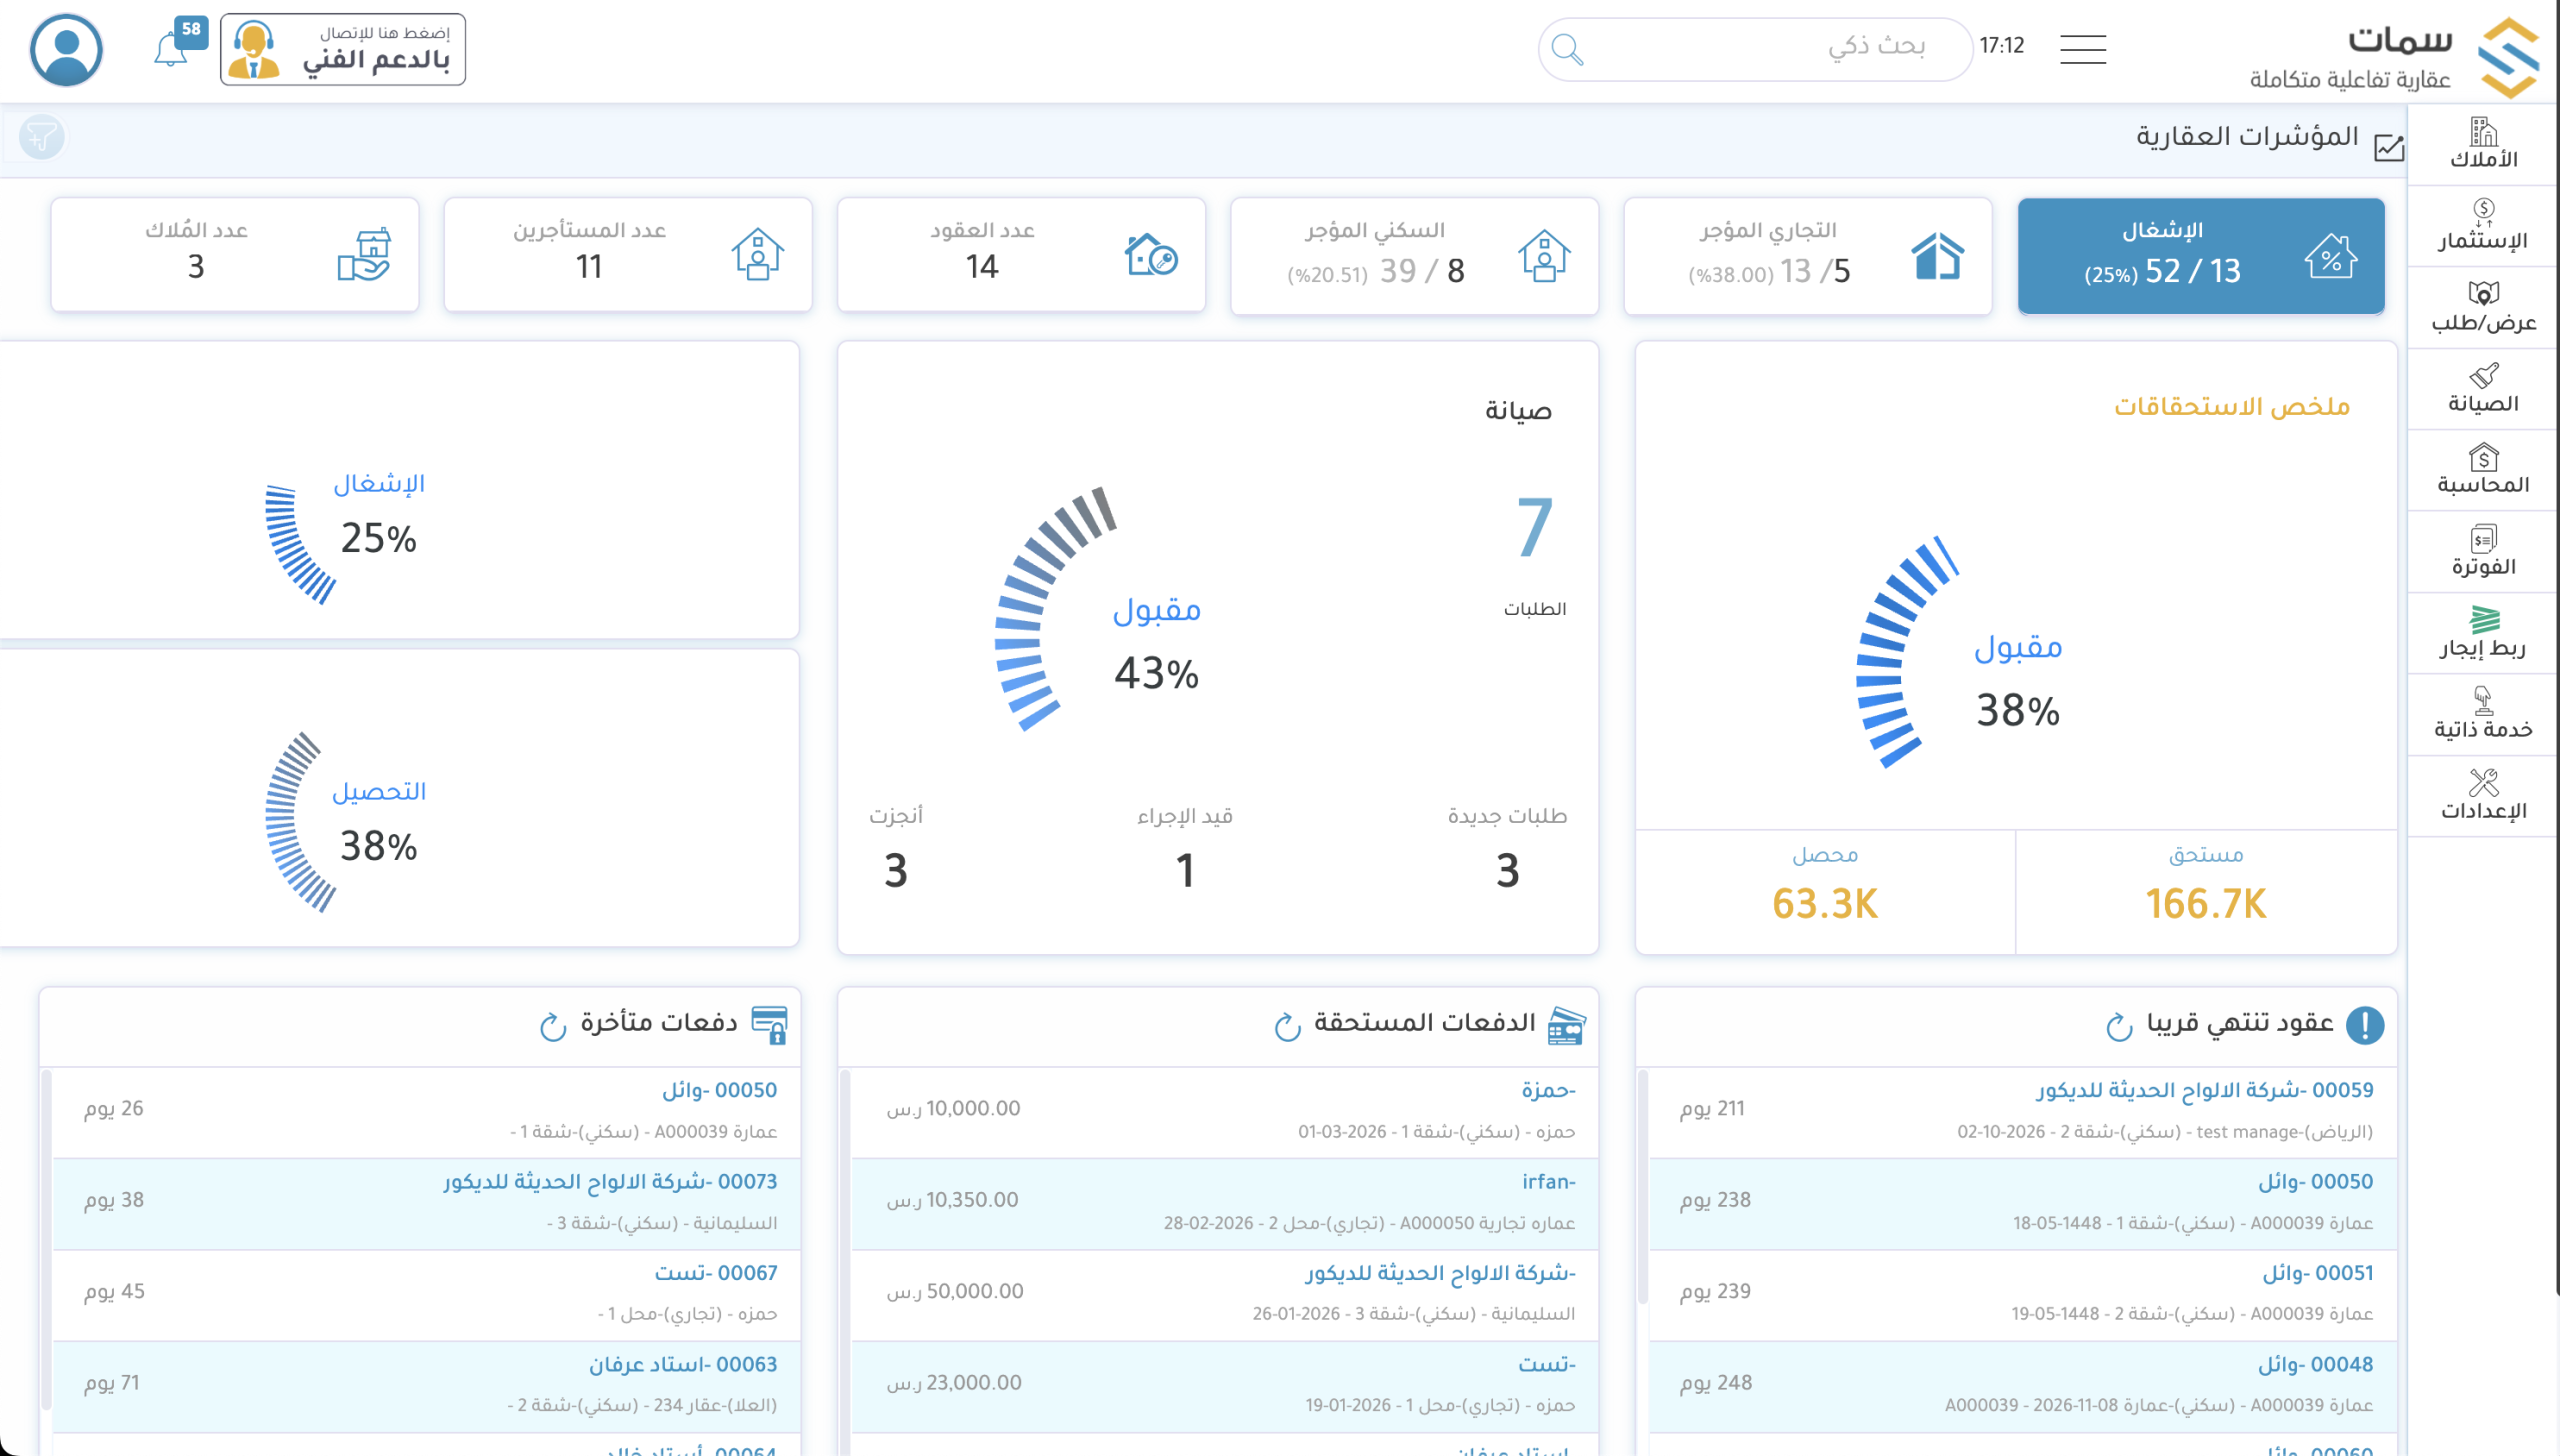
Task: Open the user profile avatar
Action: click(66, 49)
